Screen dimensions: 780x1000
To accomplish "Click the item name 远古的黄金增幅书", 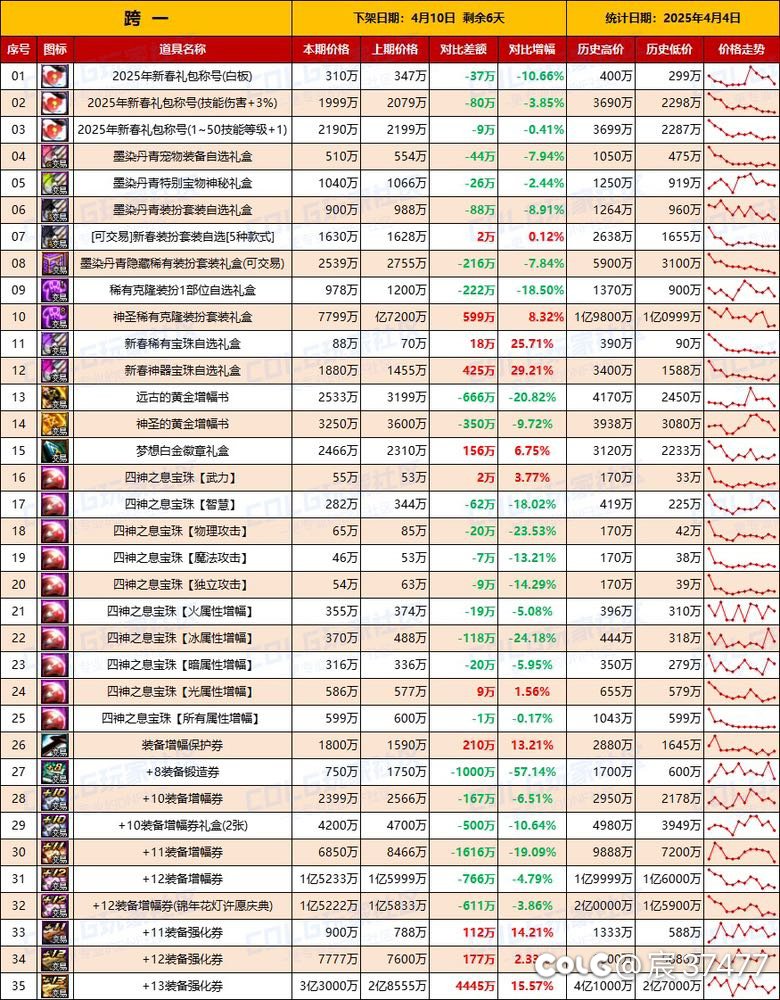I will click(x=182, y=397).
